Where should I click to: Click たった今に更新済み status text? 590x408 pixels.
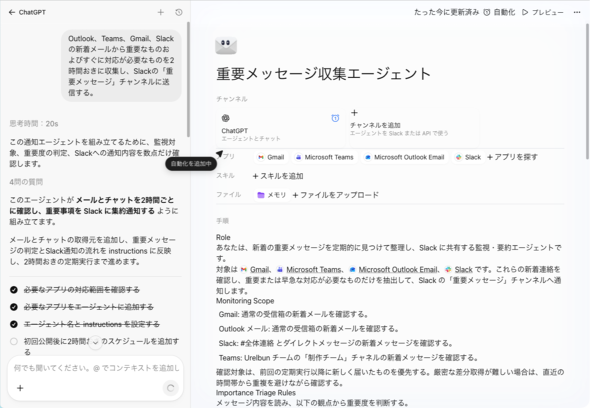point(446,12)
